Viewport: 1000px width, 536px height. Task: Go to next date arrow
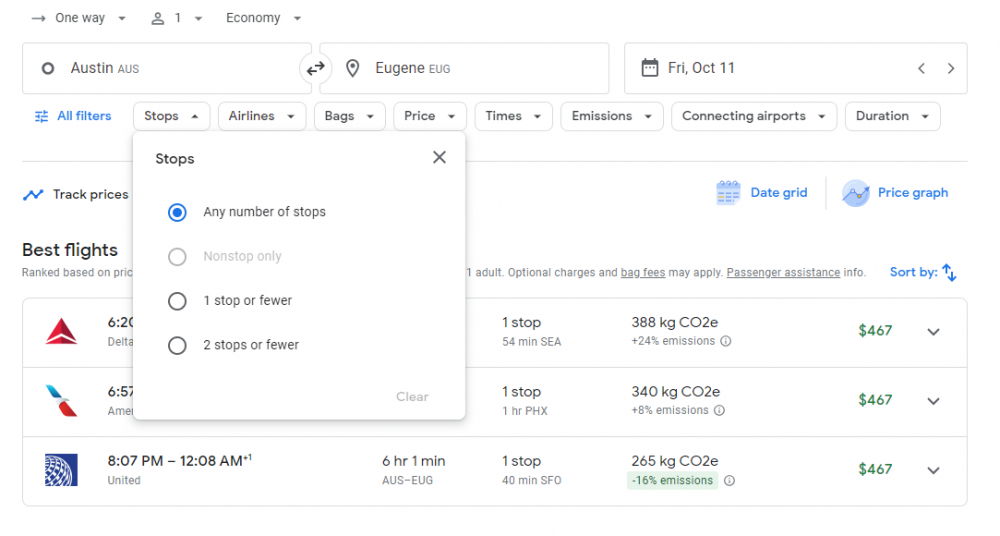[x=950, y=69]
